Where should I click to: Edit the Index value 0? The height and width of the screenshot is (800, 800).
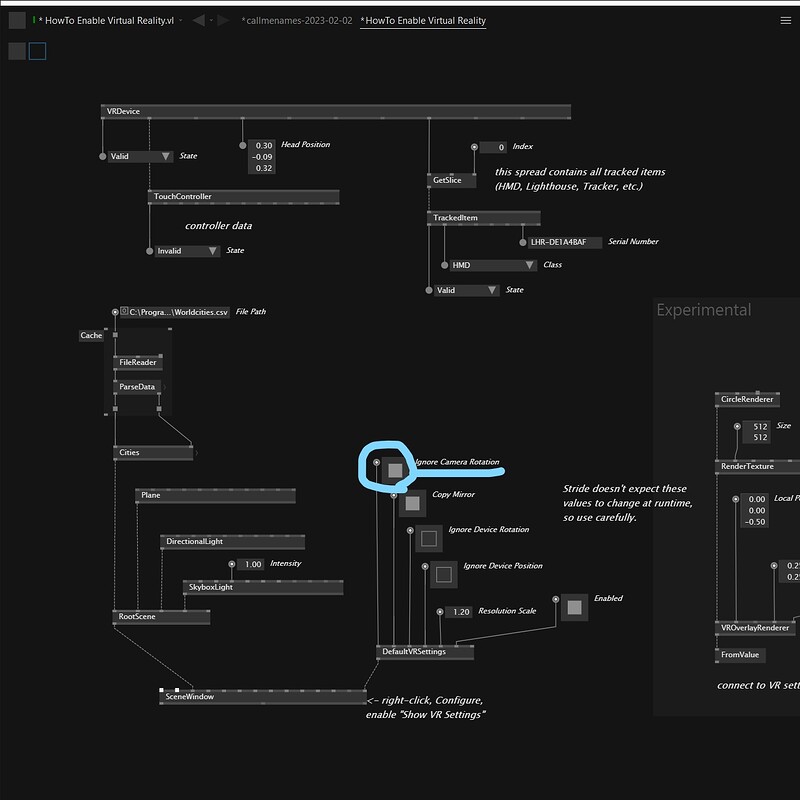[x=493, y=147]
